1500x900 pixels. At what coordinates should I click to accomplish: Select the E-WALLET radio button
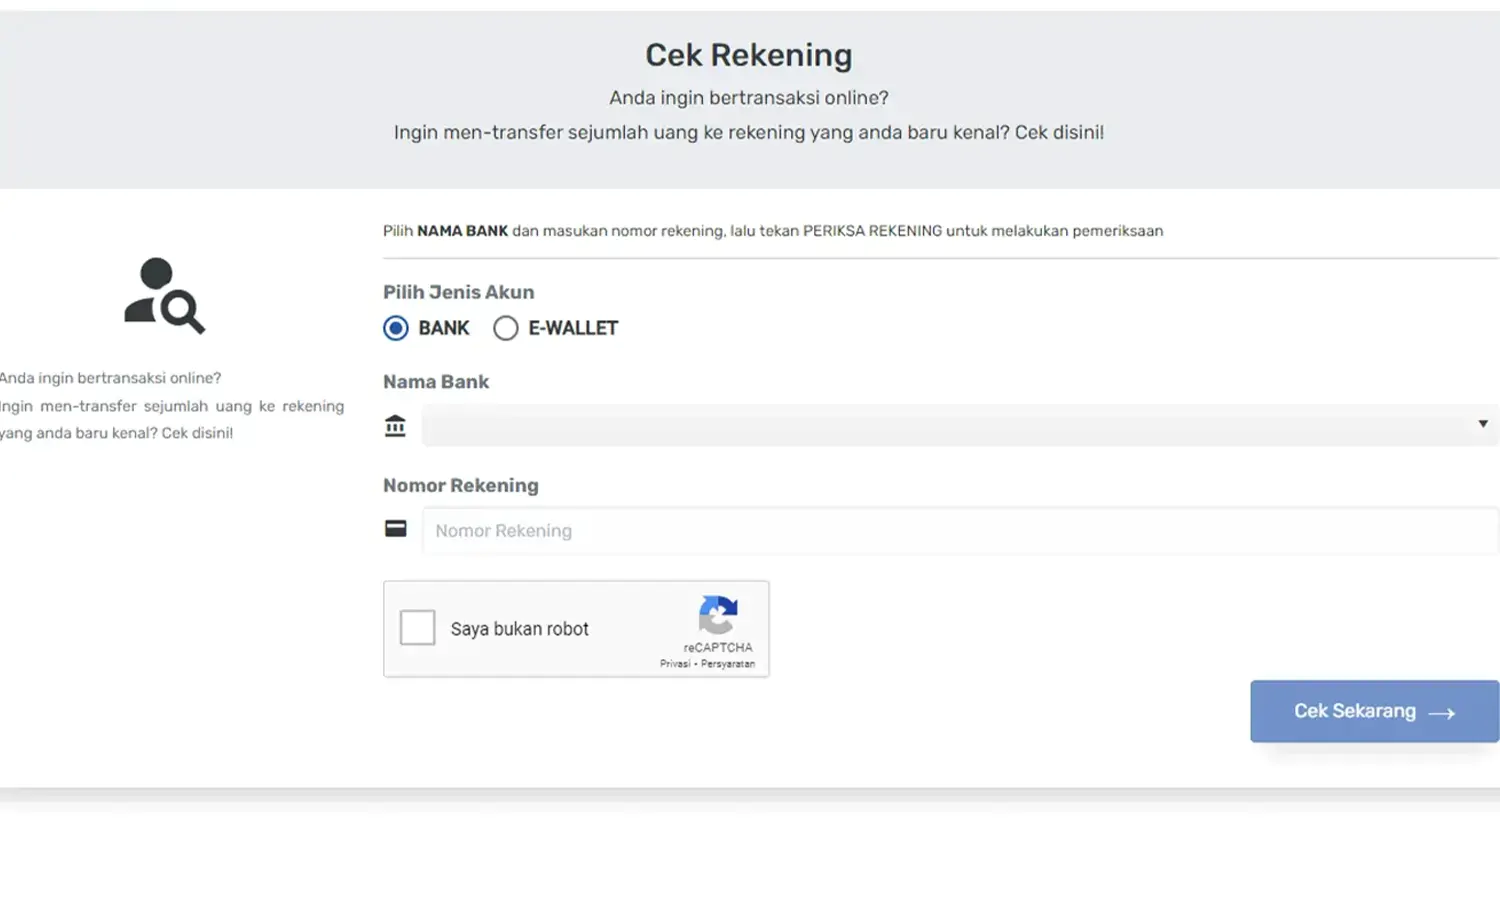tap(506, 328)
